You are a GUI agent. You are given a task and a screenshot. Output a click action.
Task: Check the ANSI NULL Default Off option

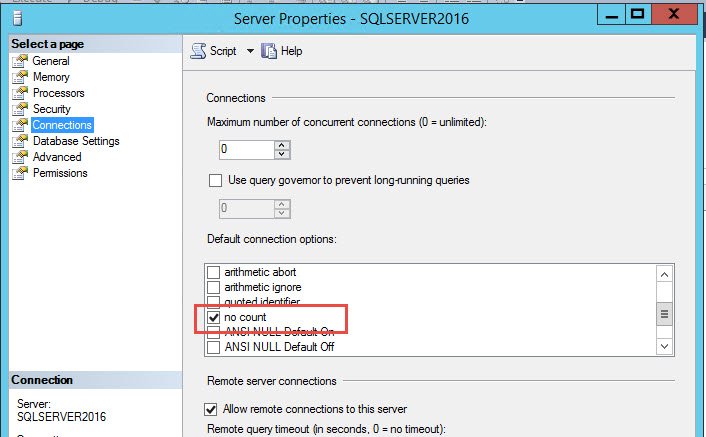coord(213,347)
